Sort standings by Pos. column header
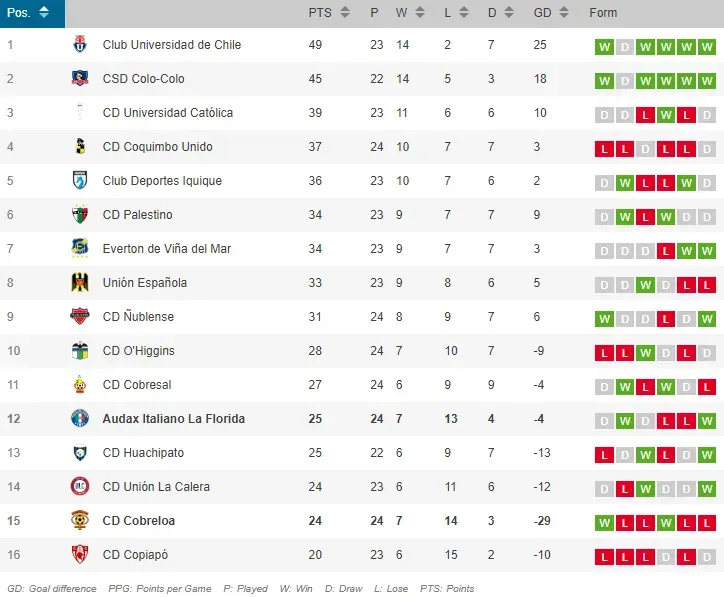The image size is (724, 597). (32, 13)
